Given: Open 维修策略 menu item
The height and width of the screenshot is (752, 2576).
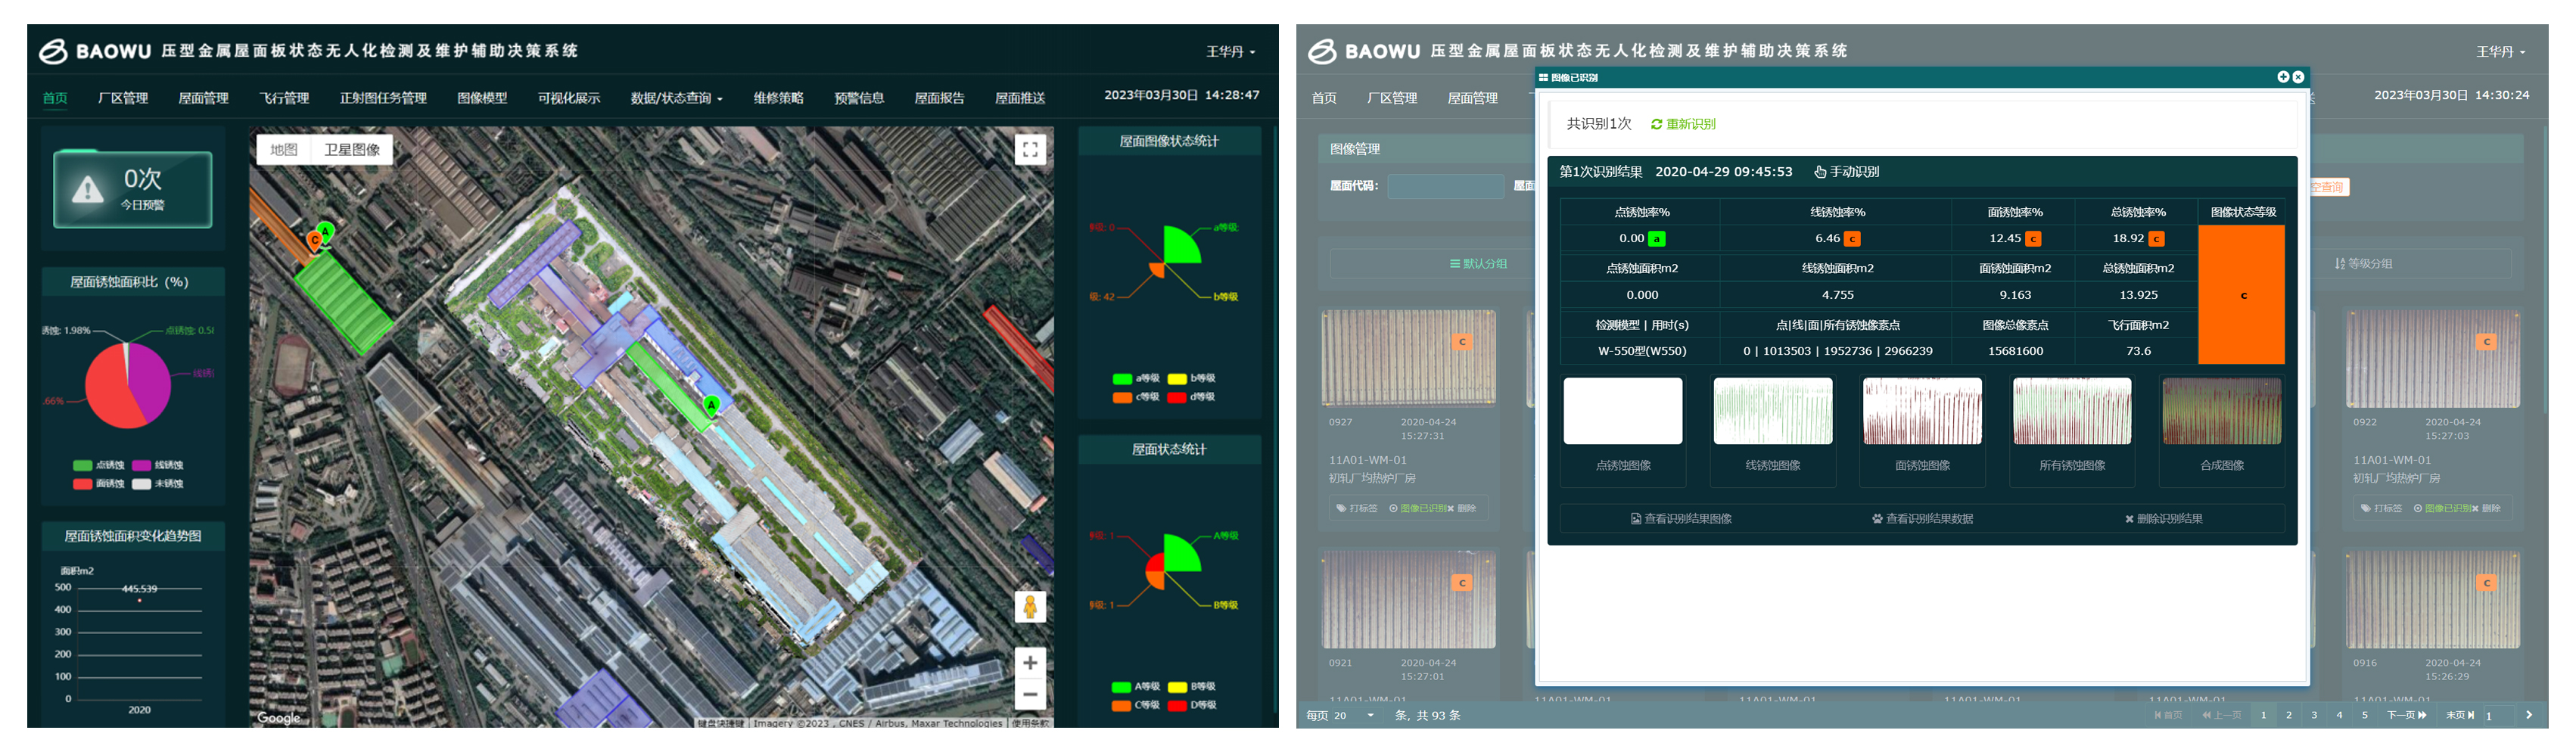Looking at the screenshot, I should coord(778,98).
